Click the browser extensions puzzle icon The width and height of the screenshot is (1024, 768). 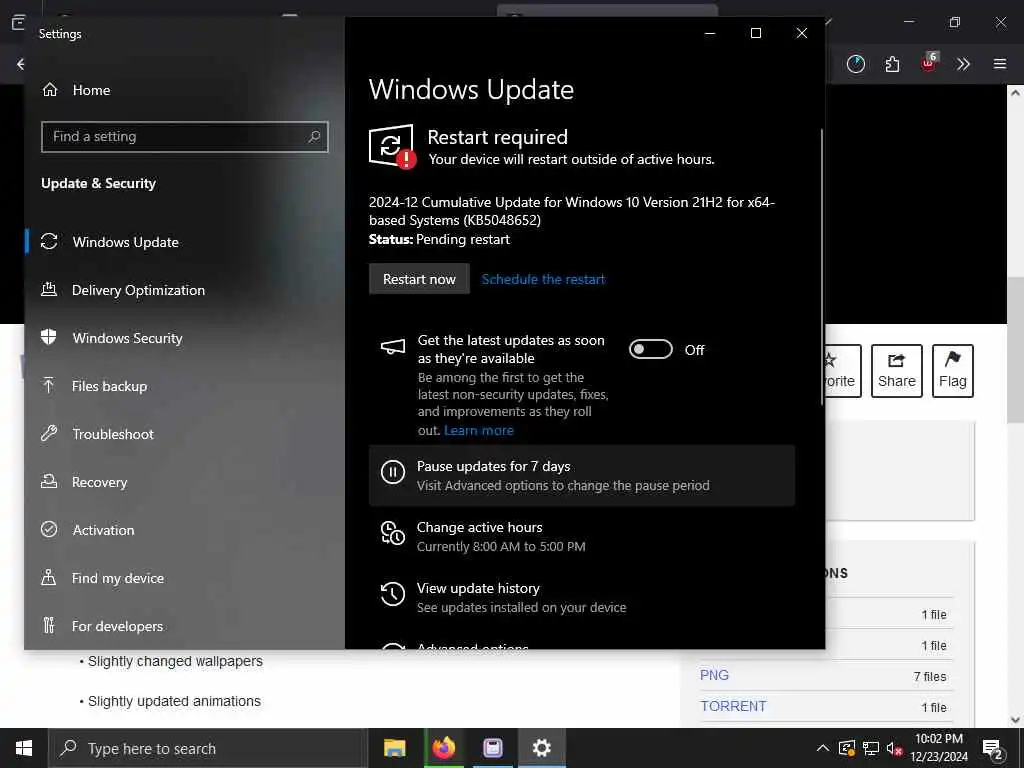click(892, 64)
